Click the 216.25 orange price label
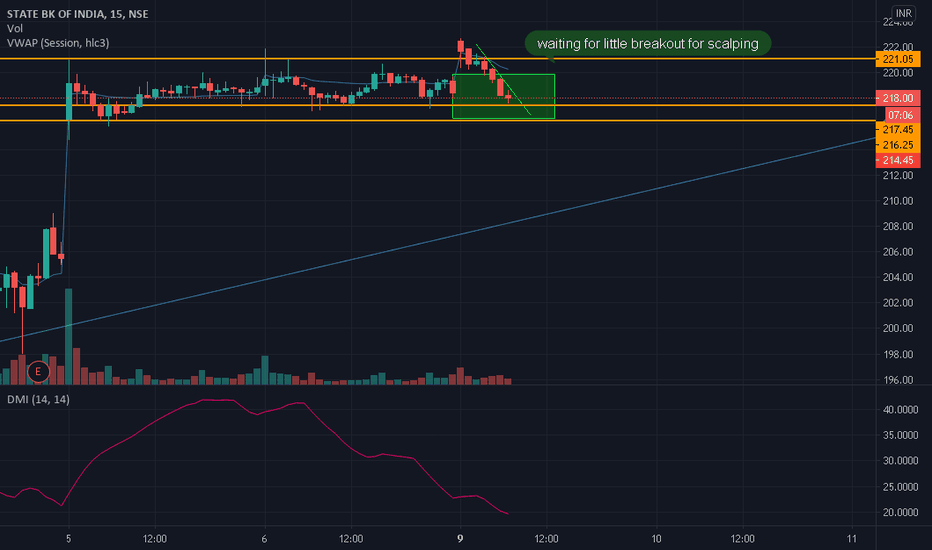Viewport: 932px width, 550px height. click(x=898, y=145)
